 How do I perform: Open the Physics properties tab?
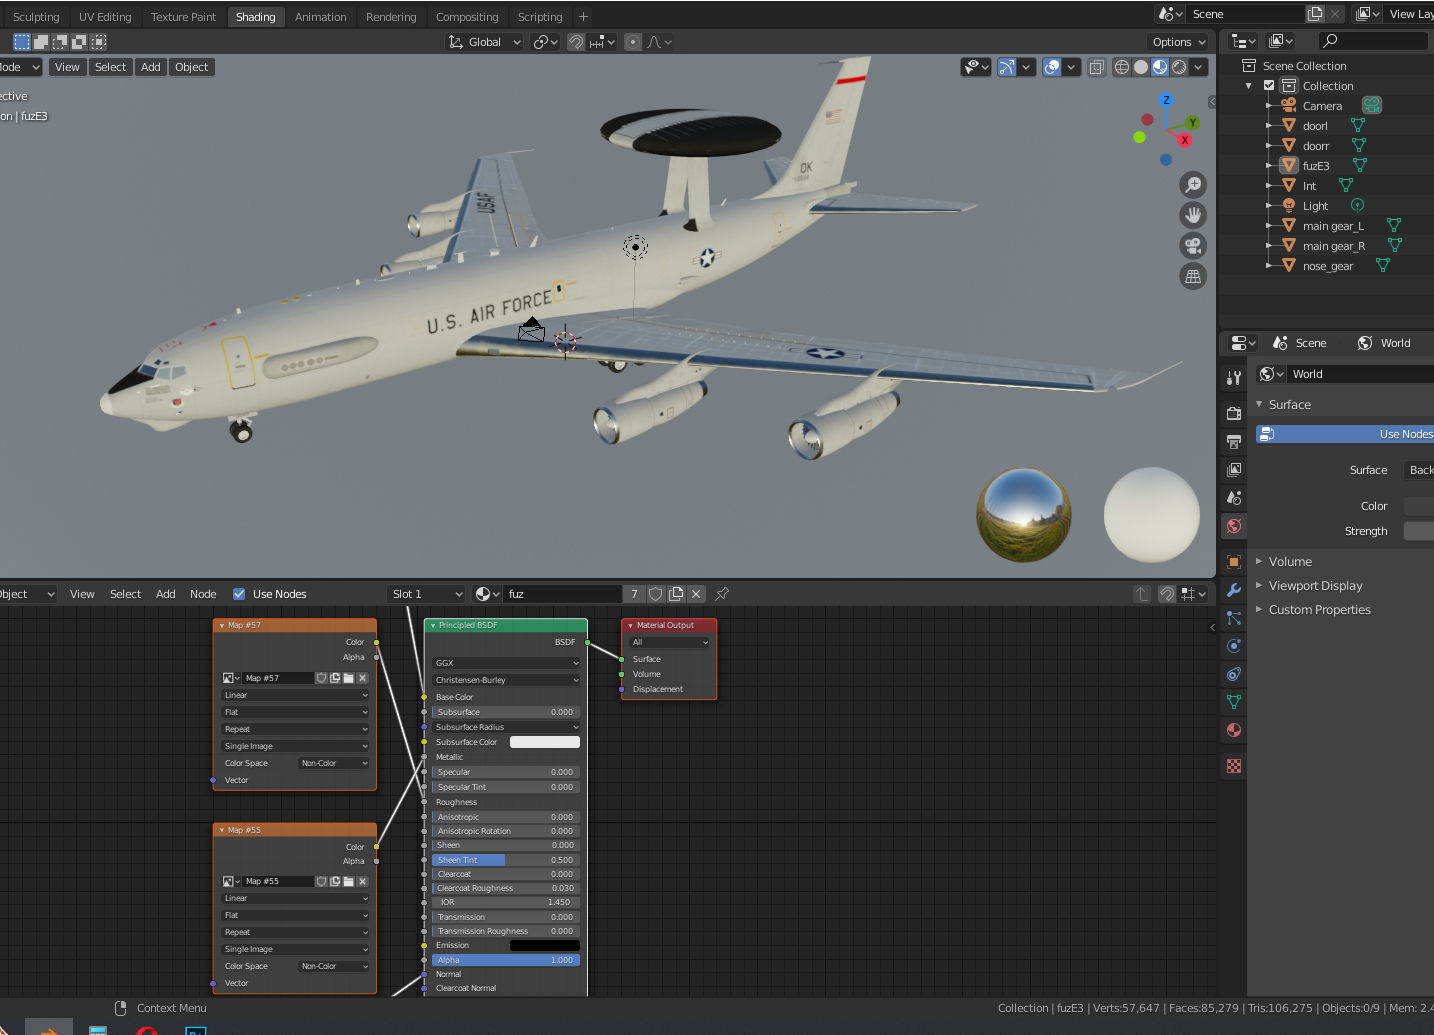(x=1234, y=646)
